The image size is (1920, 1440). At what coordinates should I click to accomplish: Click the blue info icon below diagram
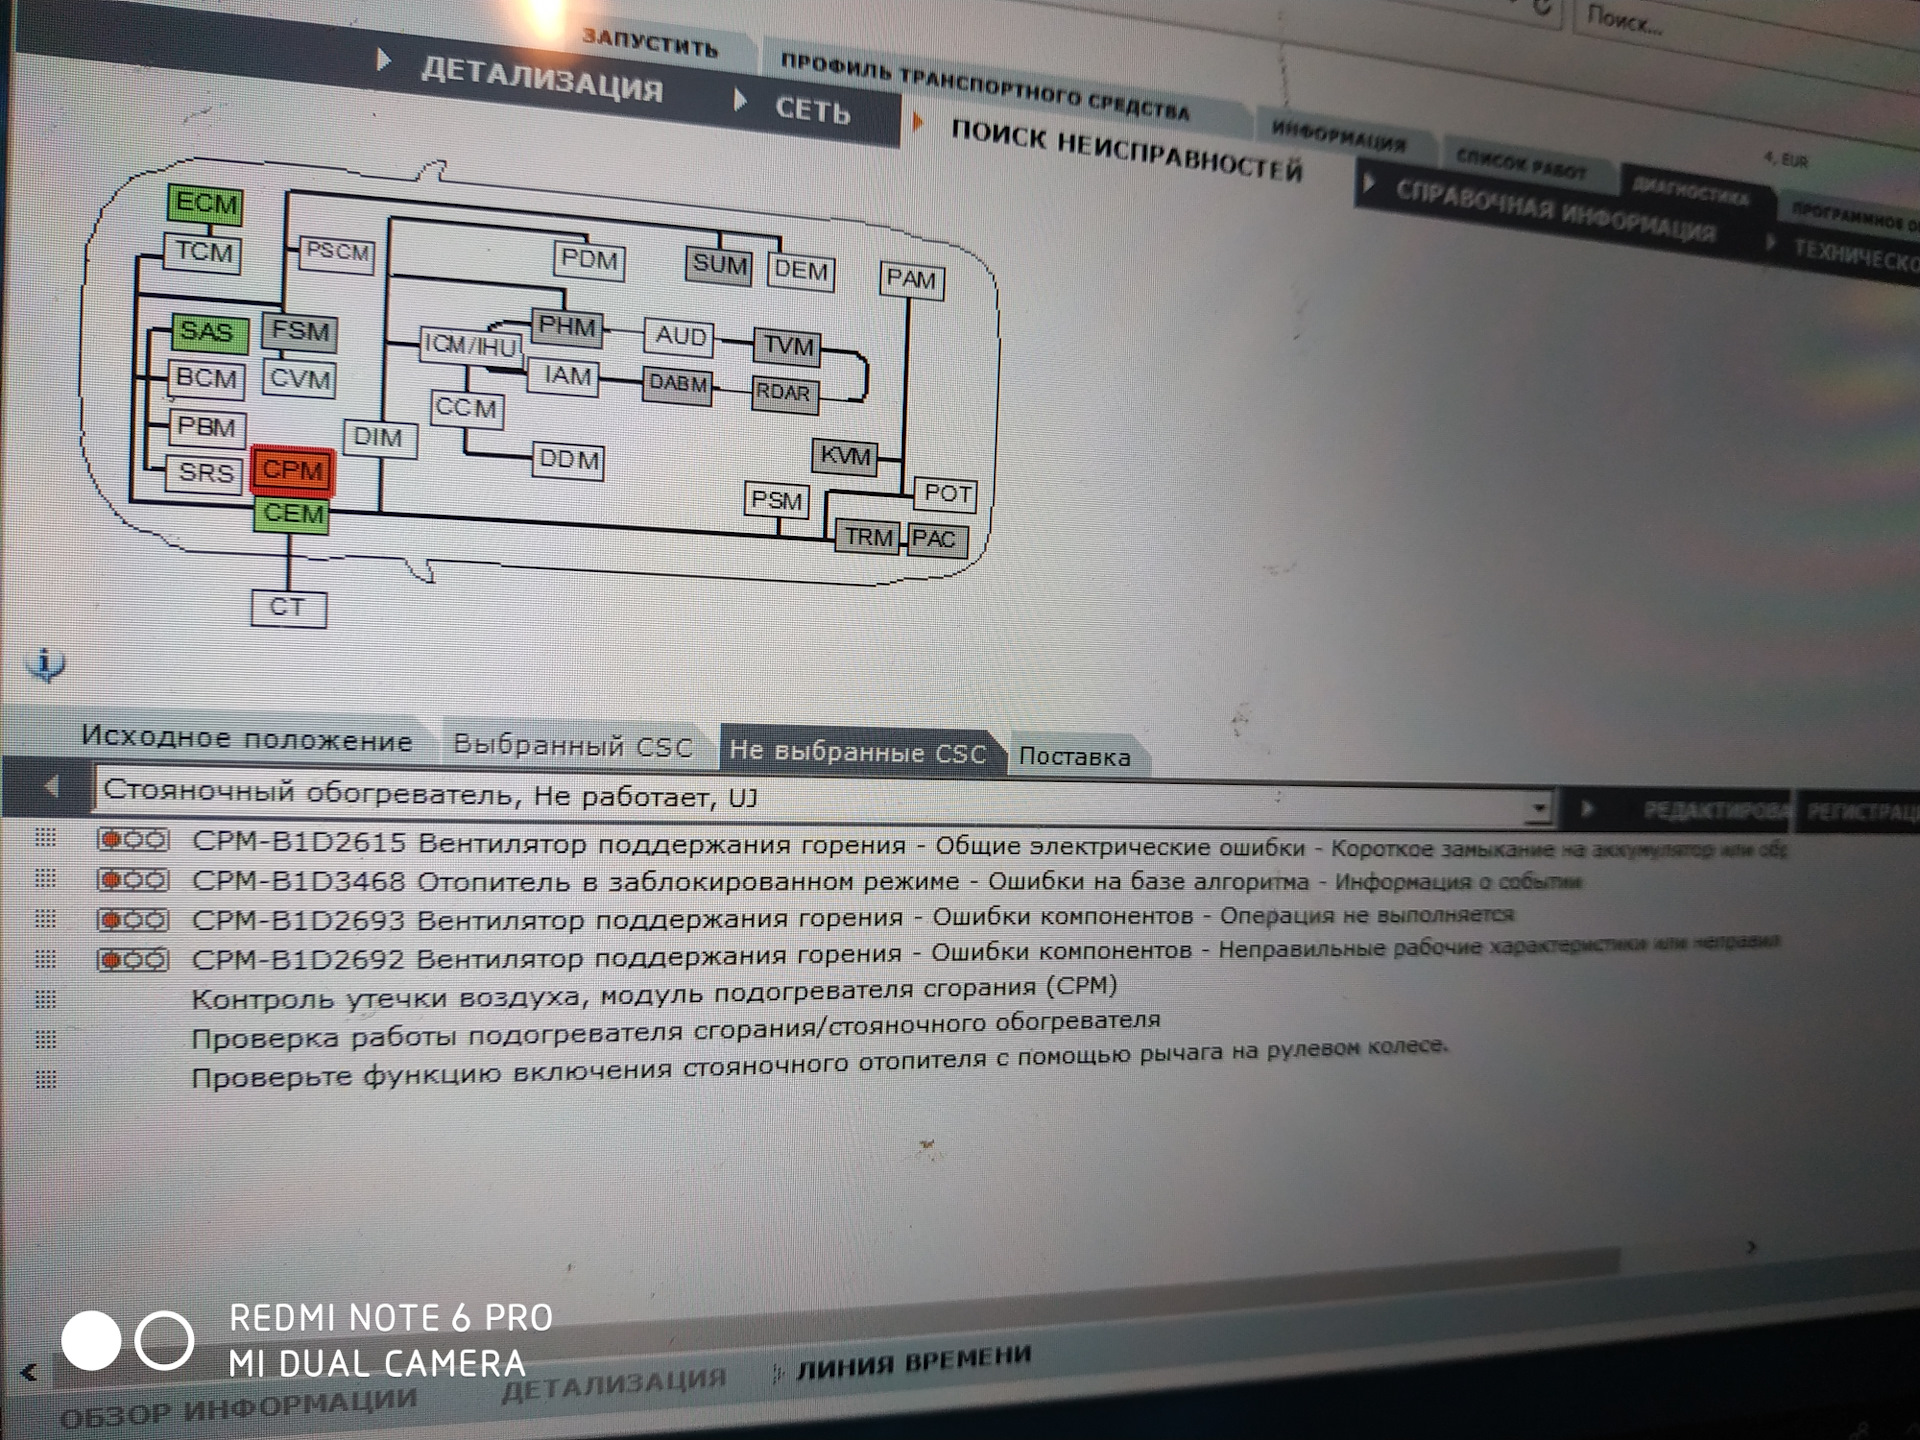(x=46, y=663)
